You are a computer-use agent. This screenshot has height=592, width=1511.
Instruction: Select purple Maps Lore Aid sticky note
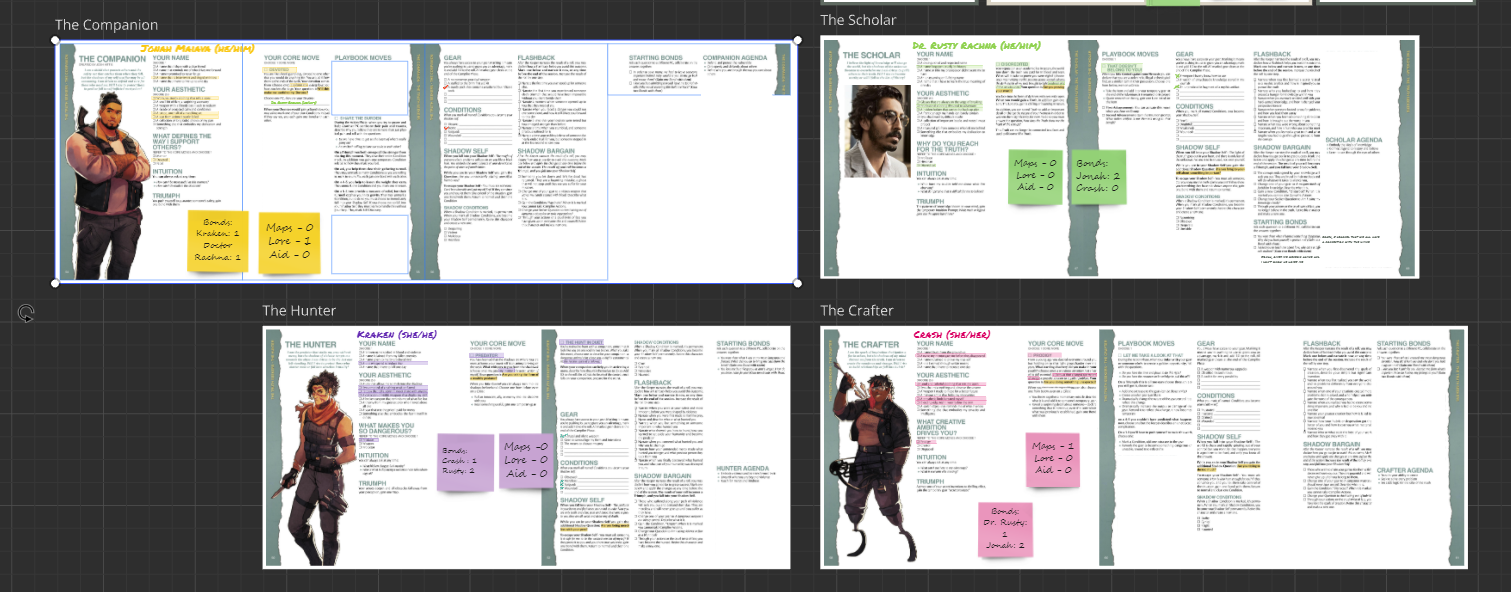(x=525, y=461)
